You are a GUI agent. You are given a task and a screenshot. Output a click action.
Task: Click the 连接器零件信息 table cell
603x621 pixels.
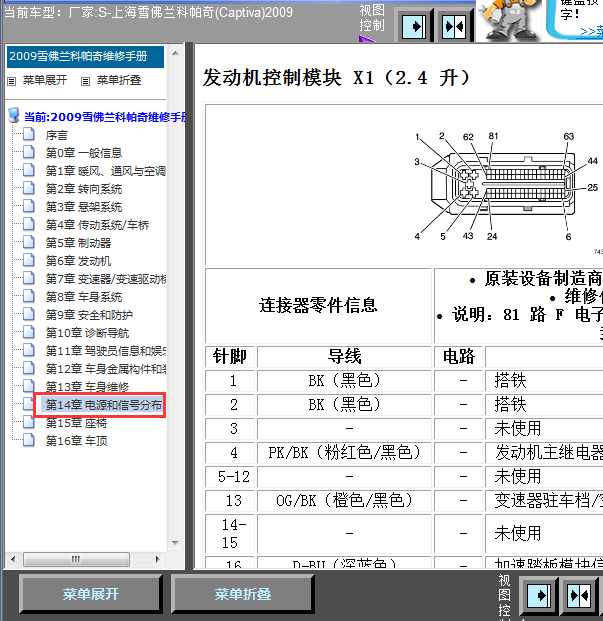318,305
